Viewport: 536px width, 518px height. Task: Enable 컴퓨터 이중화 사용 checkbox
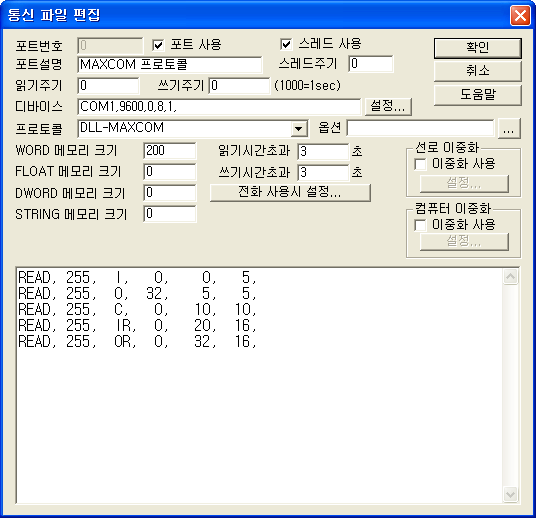(x=420, y=225)
